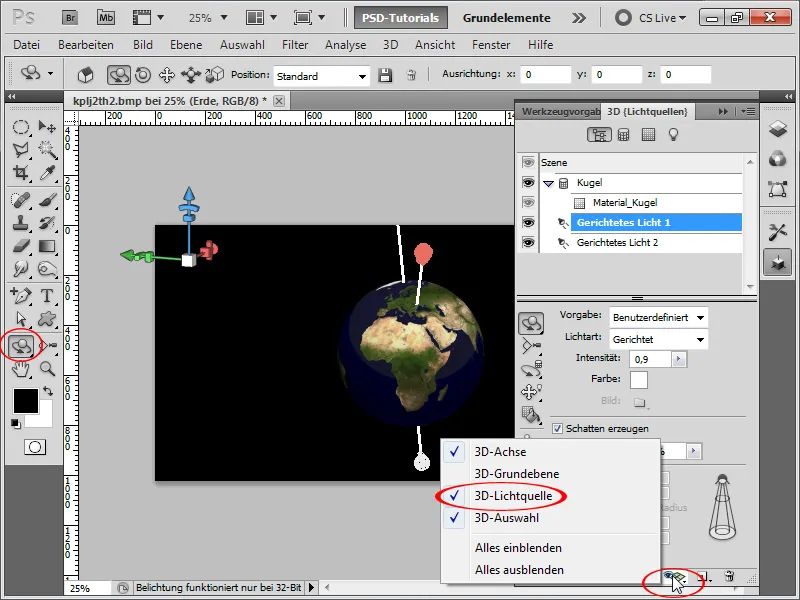Show whole scene filter in 3D panel
The image size is (800, 600).
599,135
